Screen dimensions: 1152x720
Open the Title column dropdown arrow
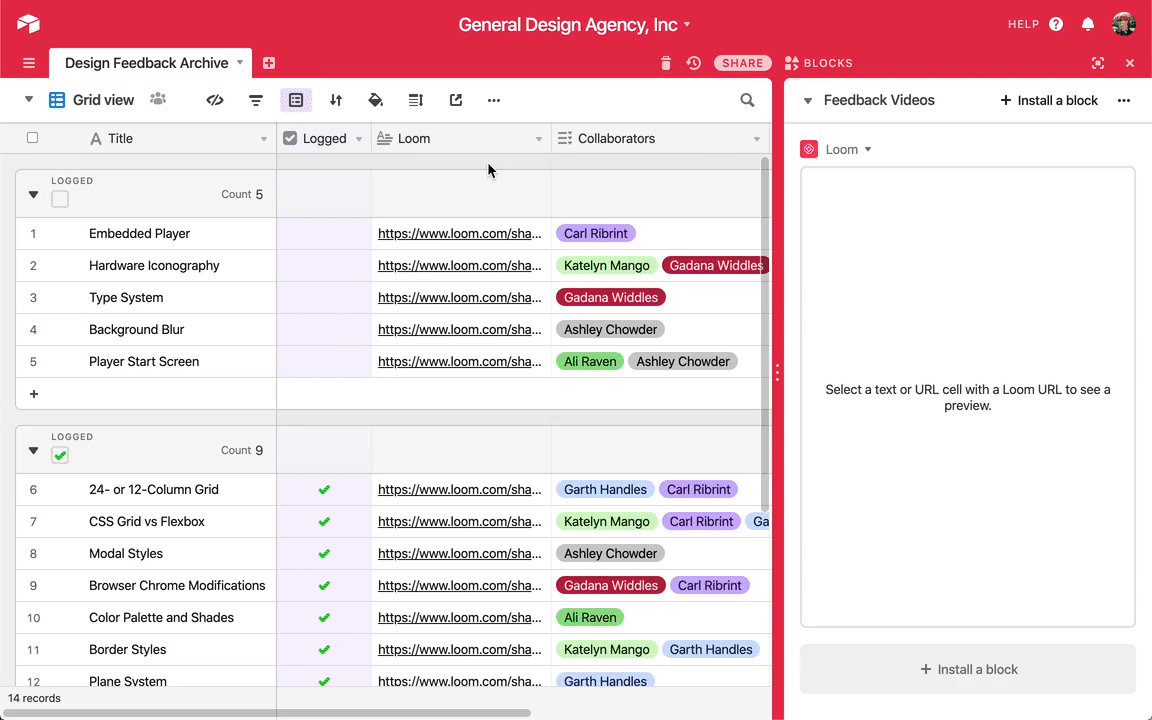point(264,139)
